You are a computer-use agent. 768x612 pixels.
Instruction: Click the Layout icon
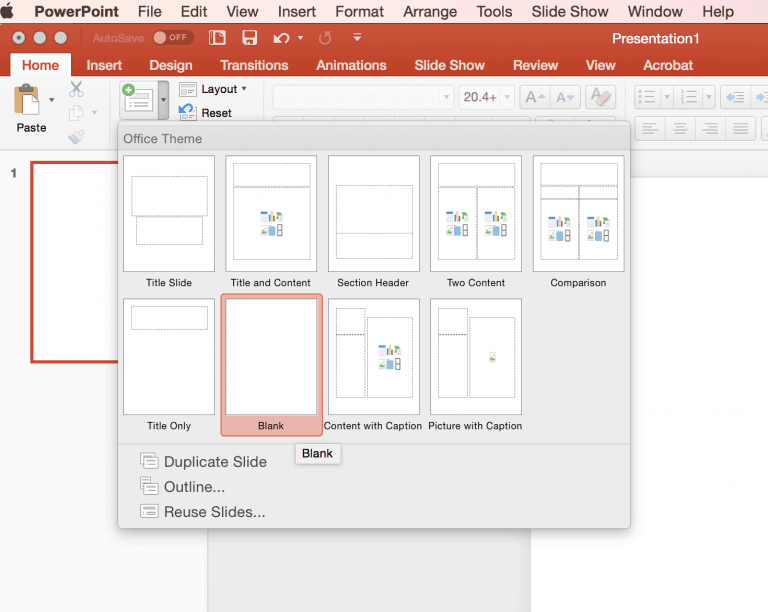click(x=188, y=89)
